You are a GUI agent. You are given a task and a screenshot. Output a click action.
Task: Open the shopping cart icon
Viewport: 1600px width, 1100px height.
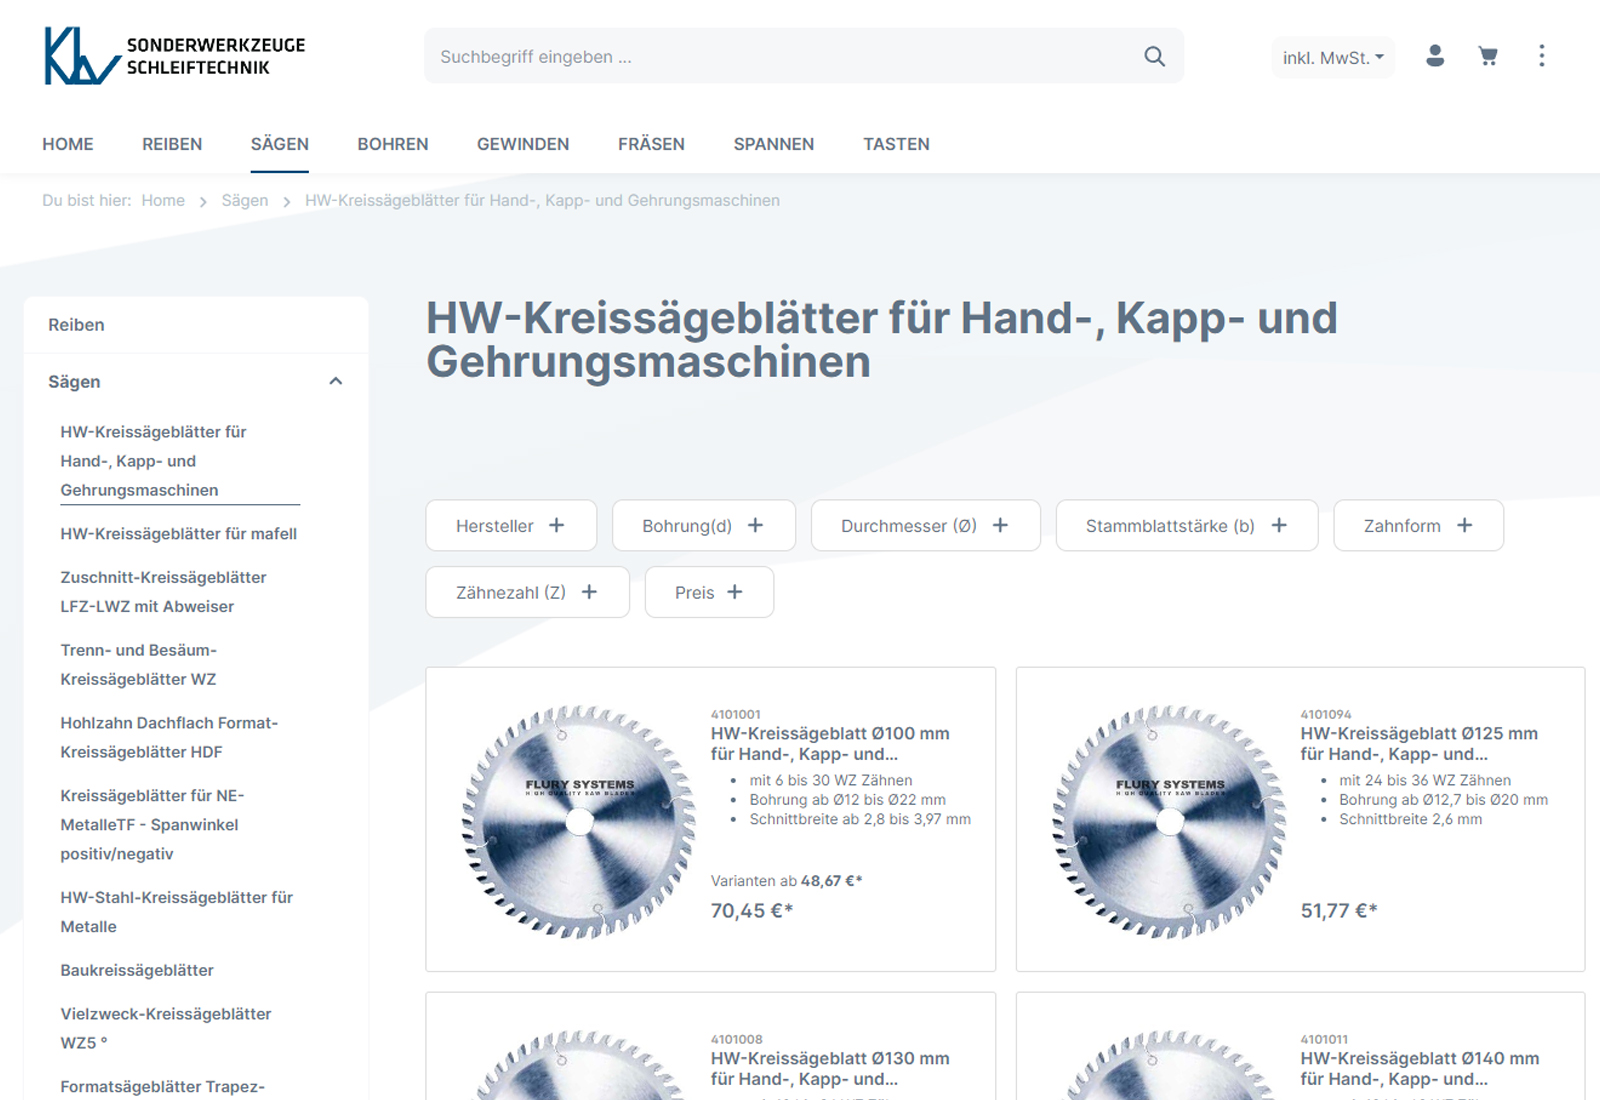[x=1488, y=56]
